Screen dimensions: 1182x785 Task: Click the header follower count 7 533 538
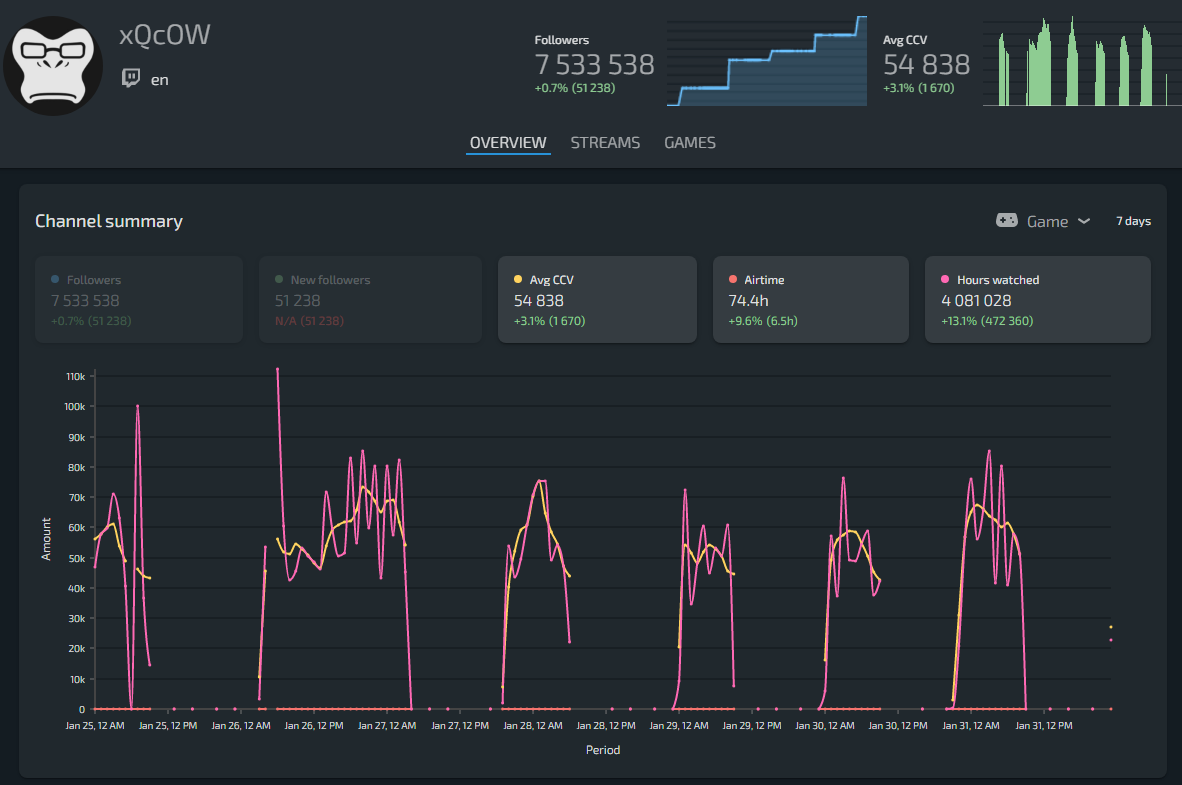tap(594, 65)
